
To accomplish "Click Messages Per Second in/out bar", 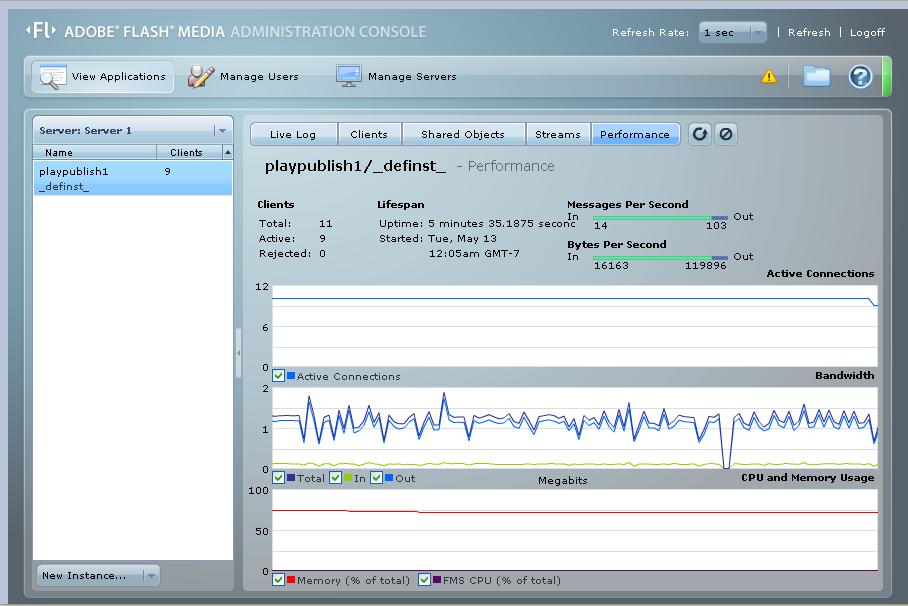I will (x=660, y=218).
